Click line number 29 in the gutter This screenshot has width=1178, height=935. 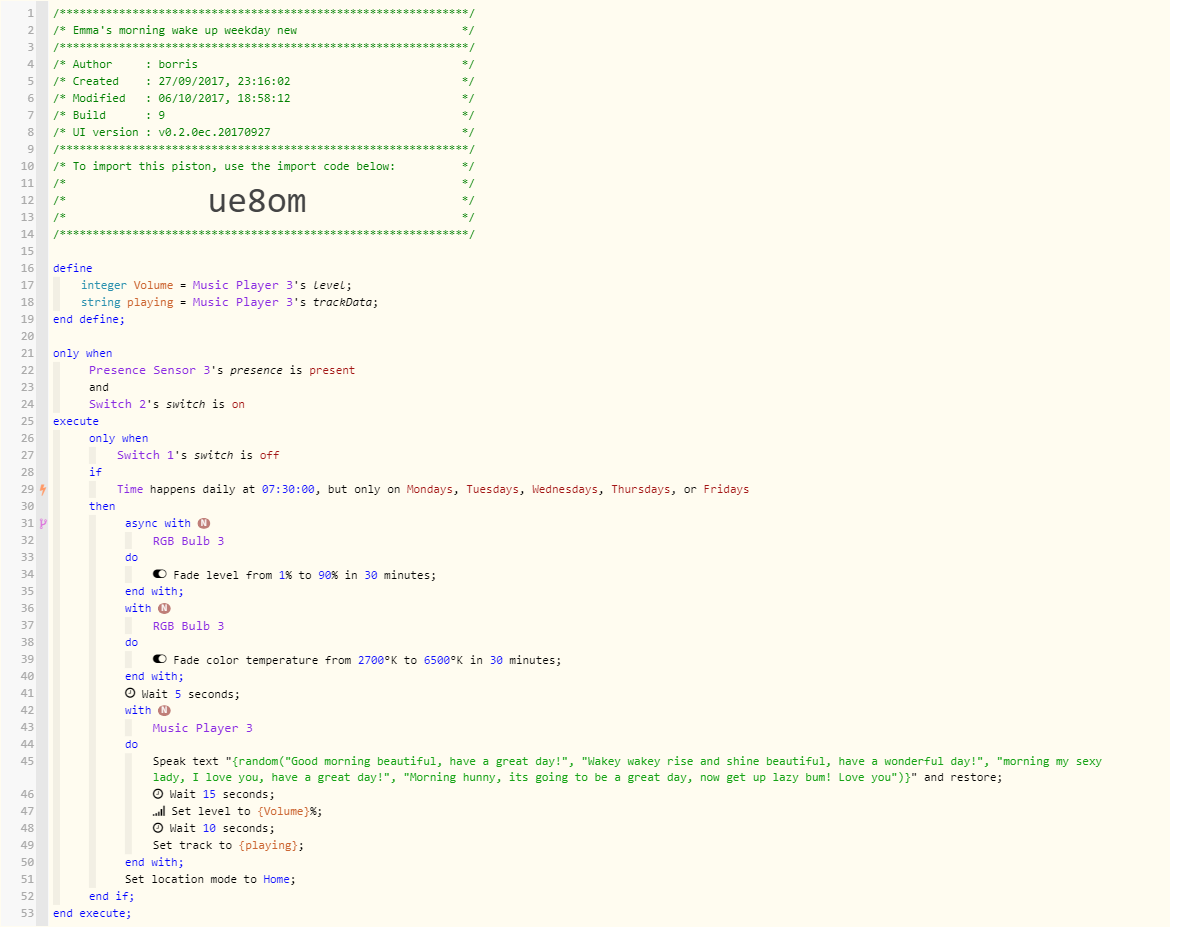pyautogui.click(x=27, y=490)
